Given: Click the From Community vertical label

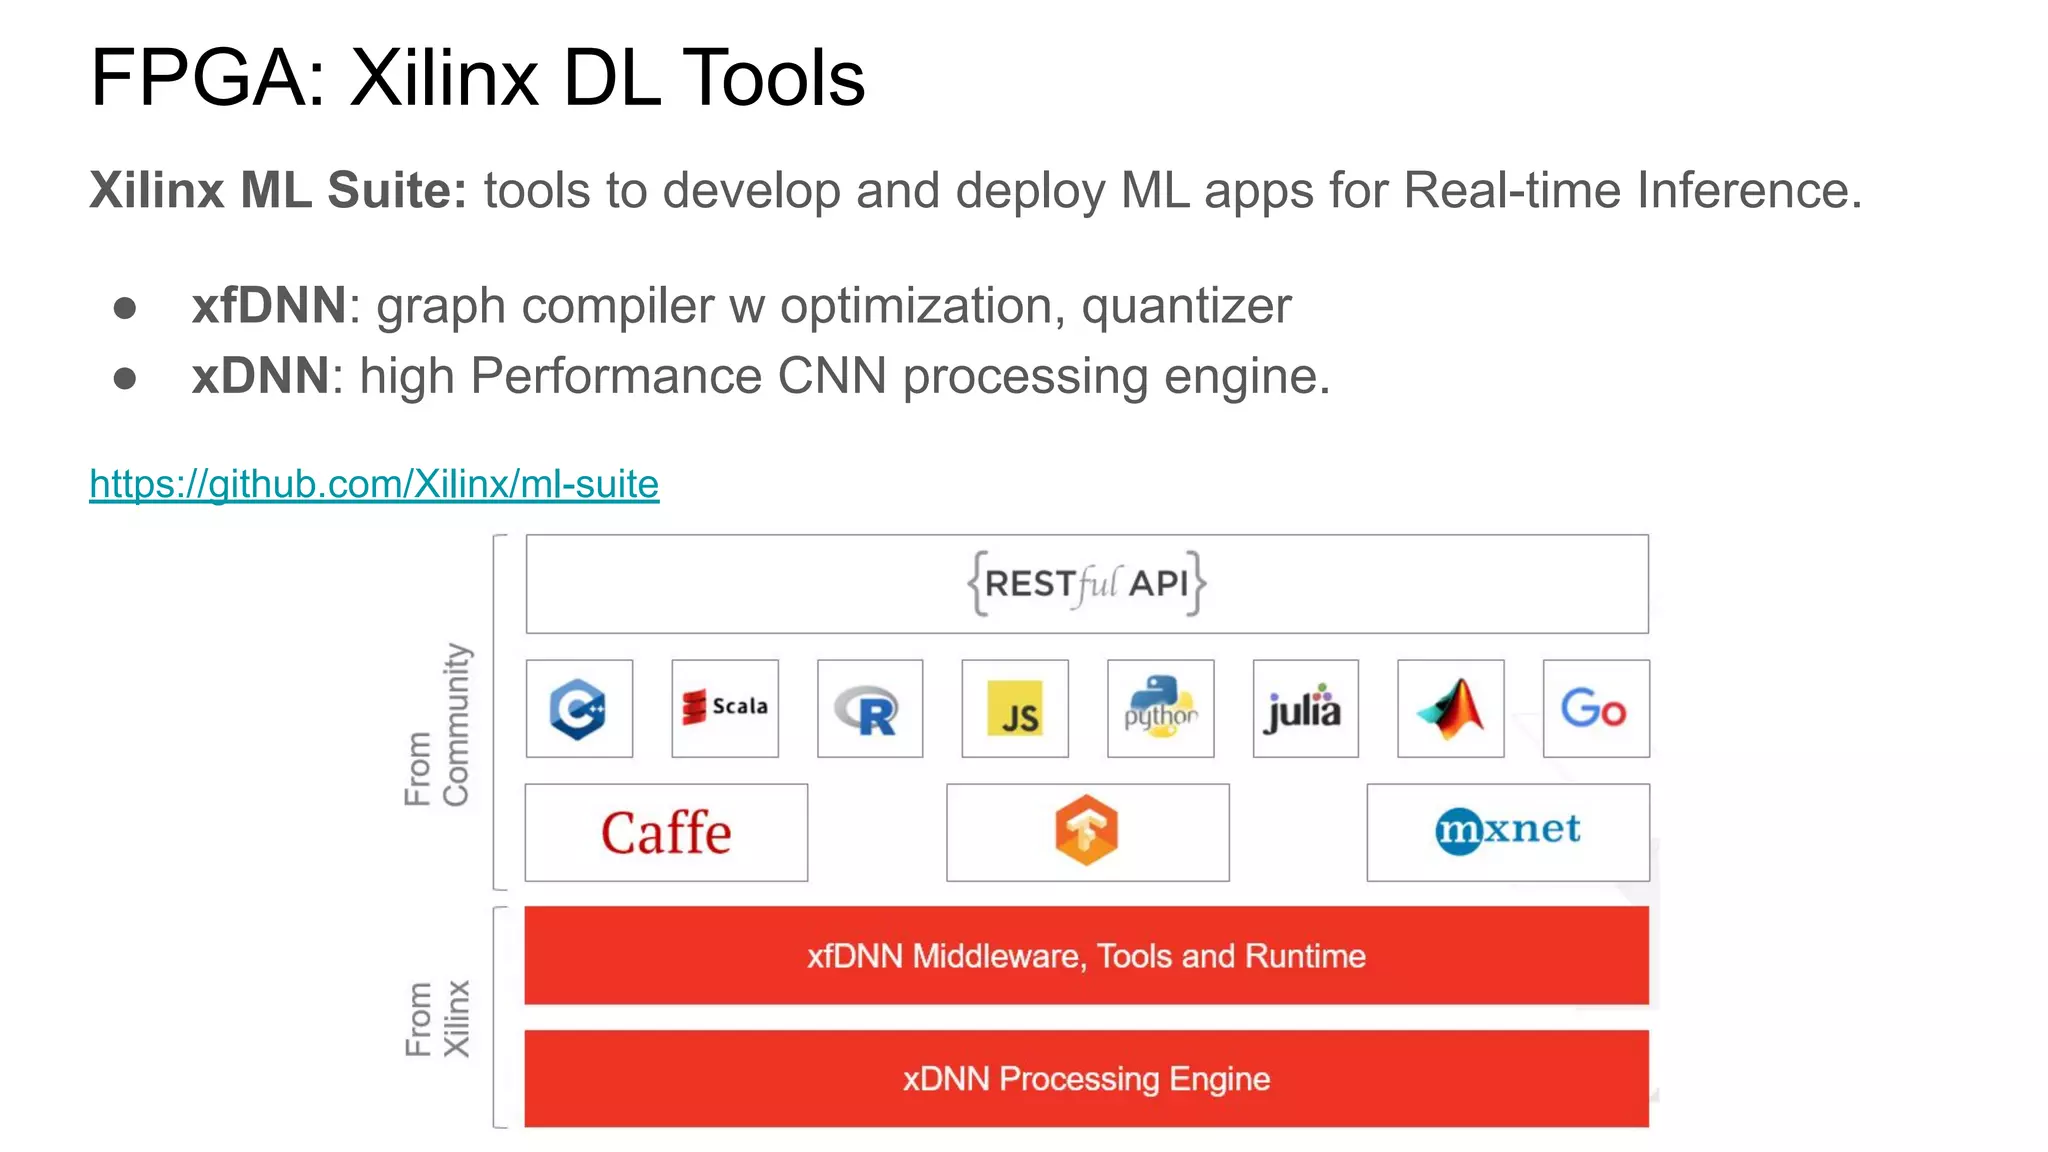Looking at the screenshot, I should [437, 725].
